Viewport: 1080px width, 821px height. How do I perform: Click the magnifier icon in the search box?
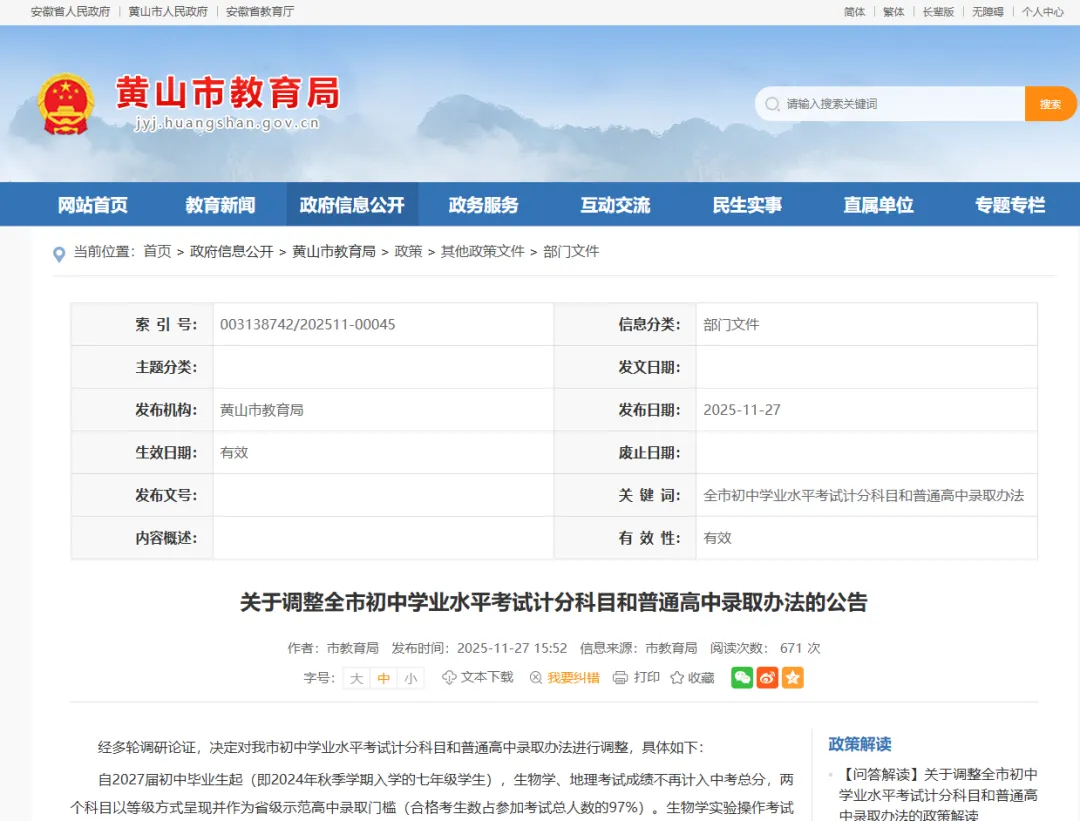(x=772, y=103)
